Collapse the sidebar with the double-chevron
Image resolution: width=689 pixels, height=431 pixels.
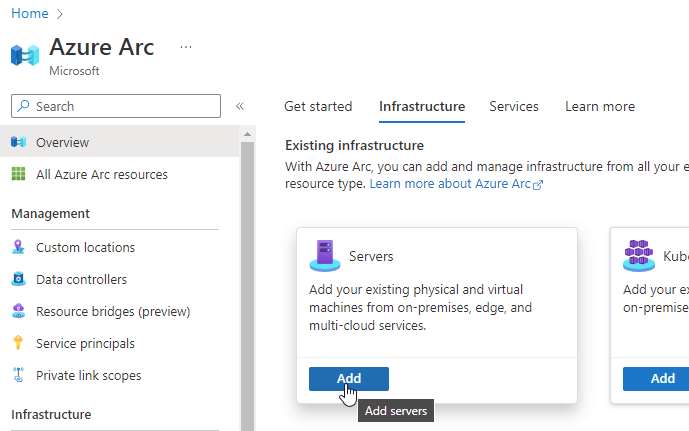point(240,106)
